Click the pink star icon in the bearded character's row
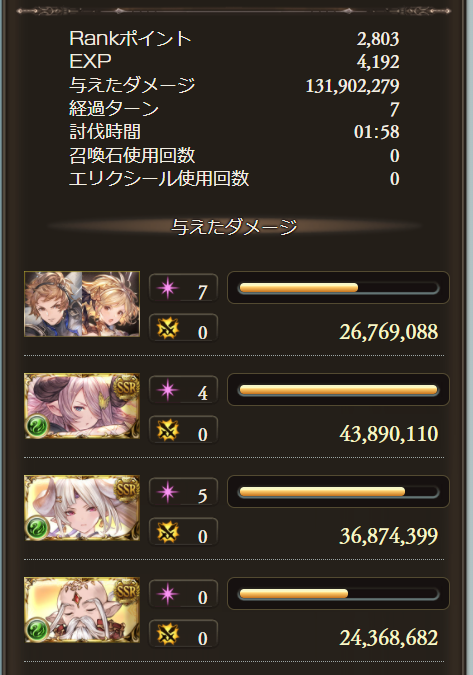This screenshot has height=675, width=473. [x=167, y=594]
